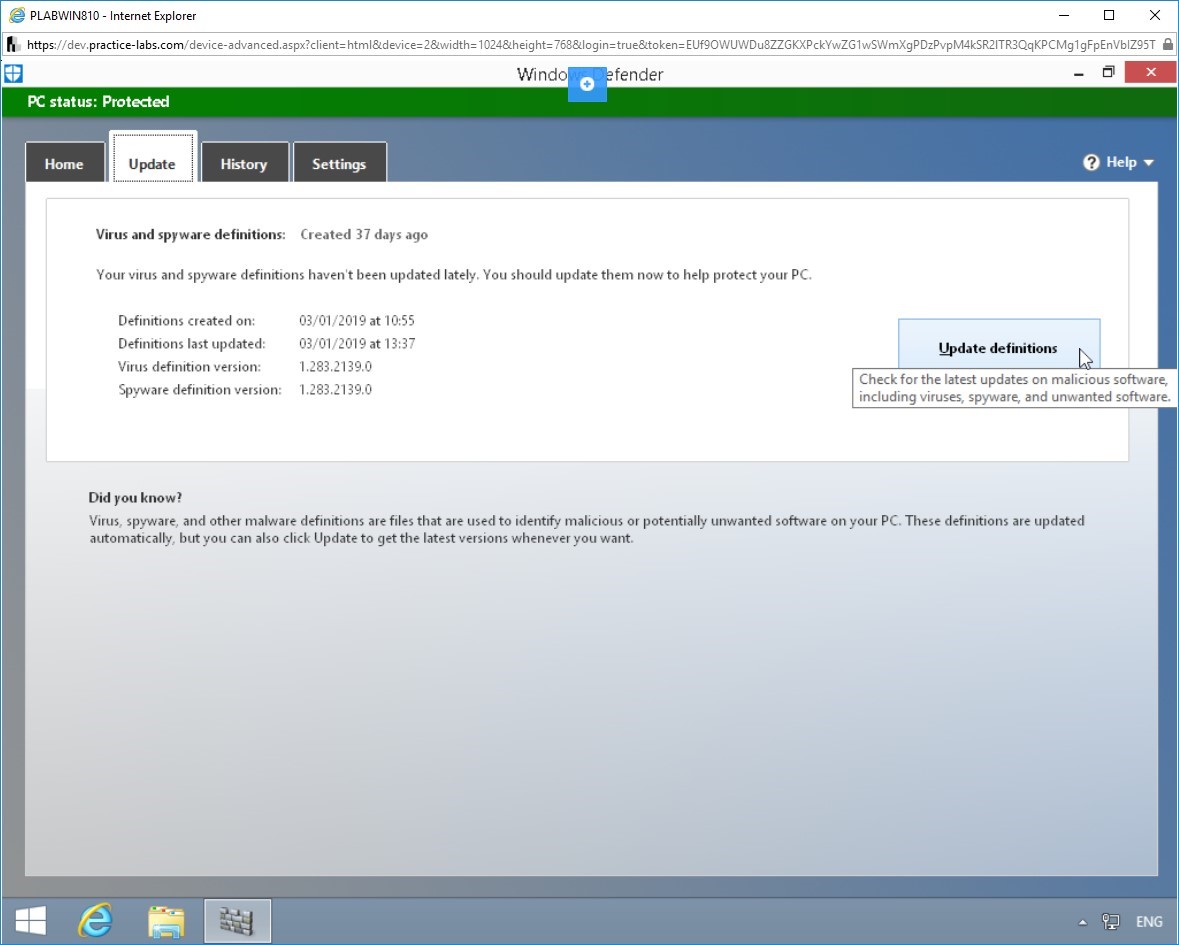Open the network status tray icon
1179x945 pixels.
[x=1111, y=922]
